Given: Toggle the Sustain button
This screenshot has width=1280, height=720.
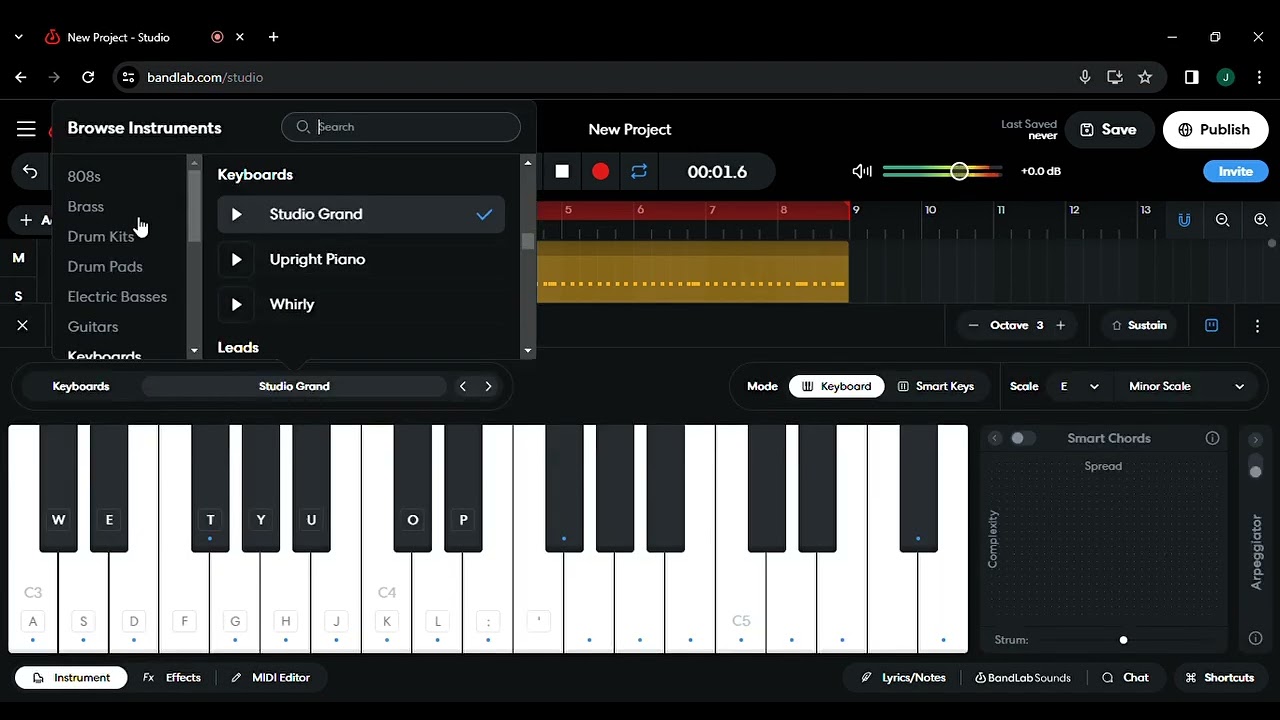Looking at the screenshot, I should (x=1139, y=326).
